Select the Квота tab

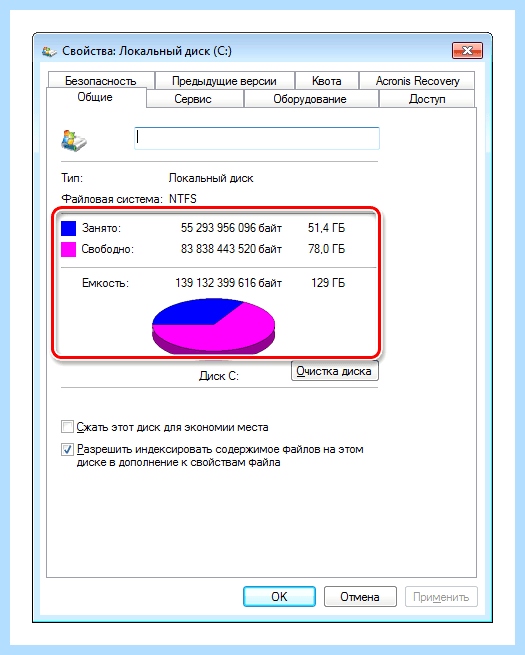[x=327, y=81]
